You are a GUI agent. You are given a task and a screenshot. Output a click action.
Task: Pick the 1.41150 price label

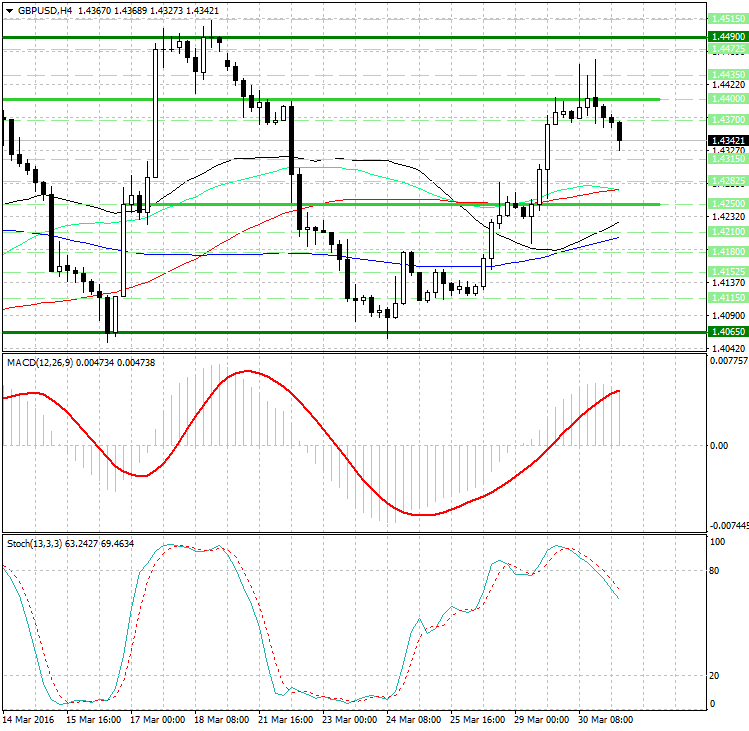pos(725,297)
